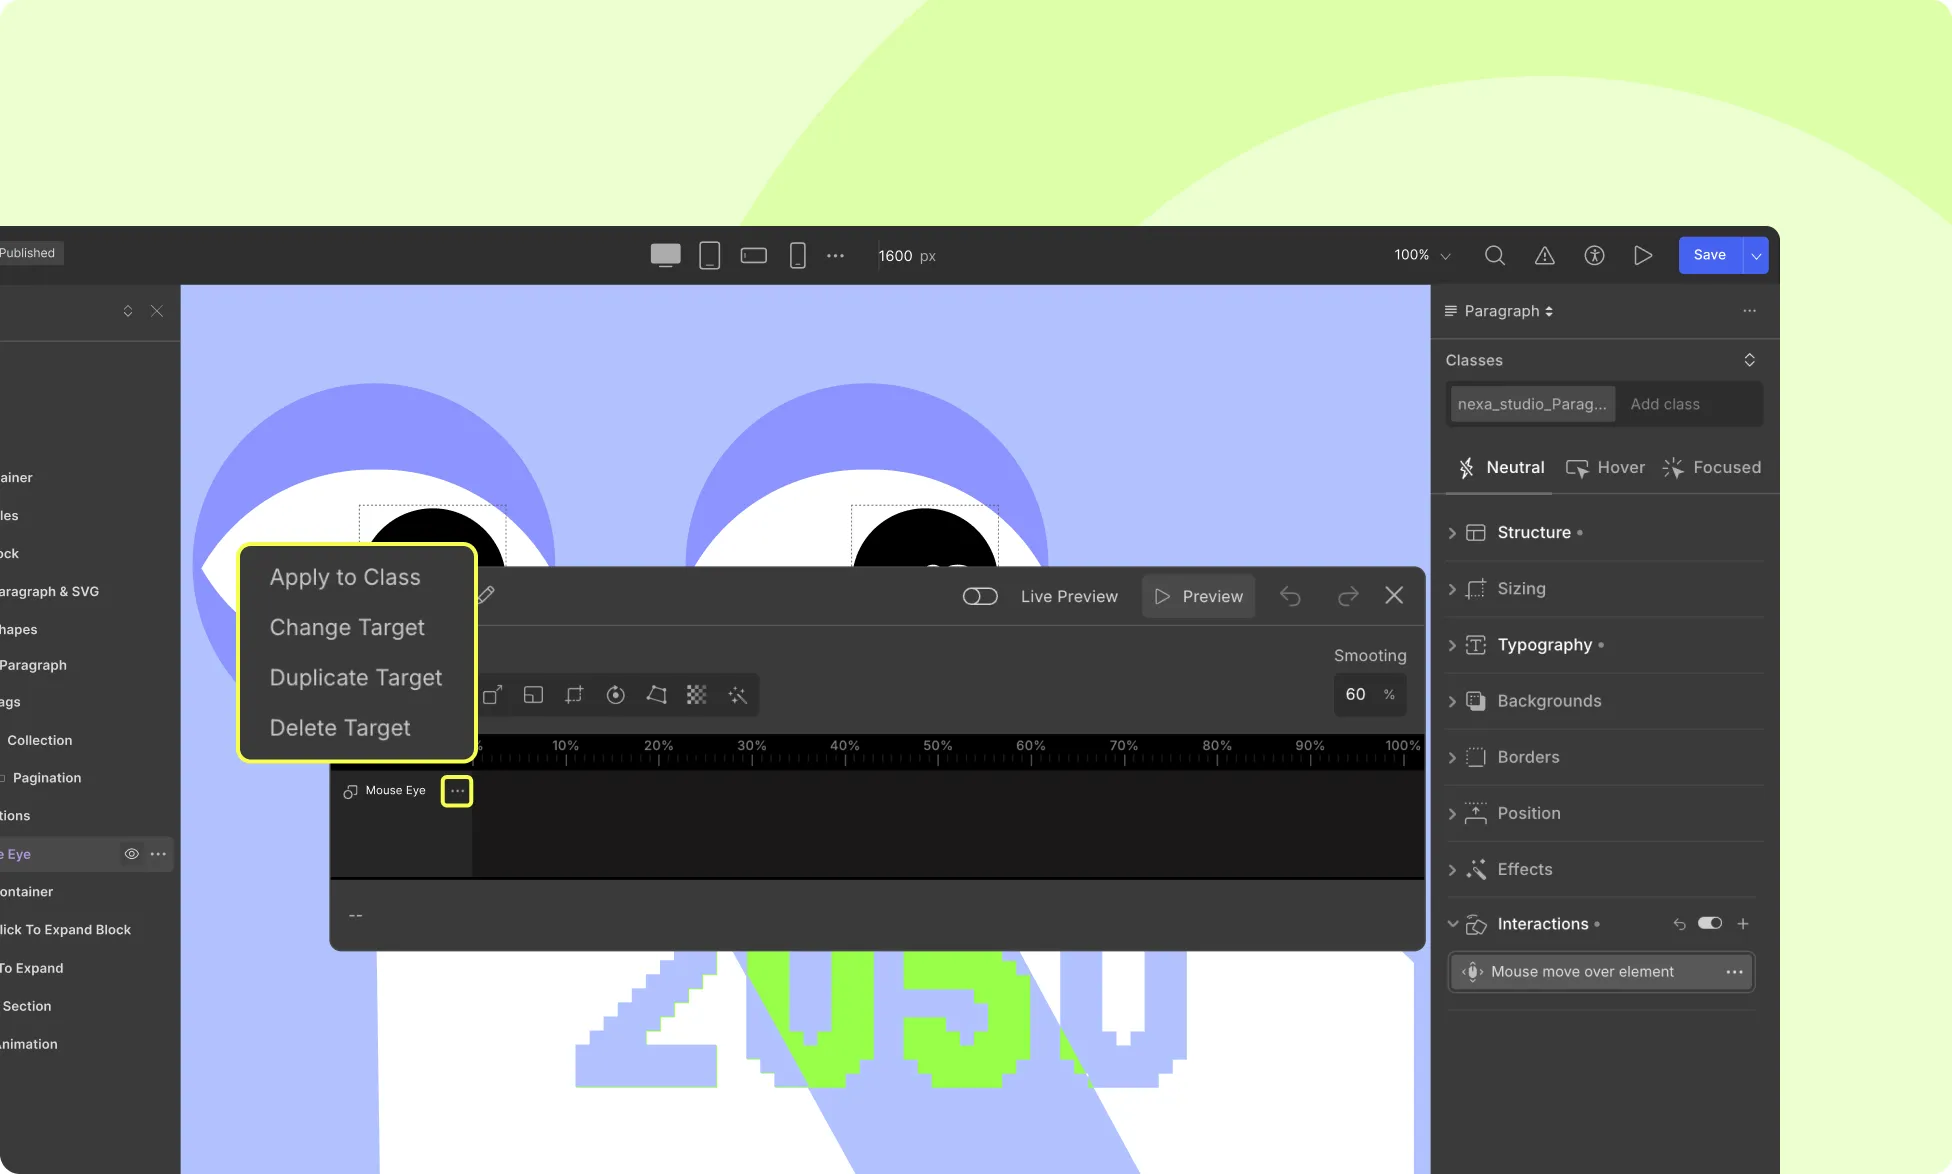Select the desktop breakpoint icon
Viewport: 1952px width, 1174px height.
tap(665, 256)
